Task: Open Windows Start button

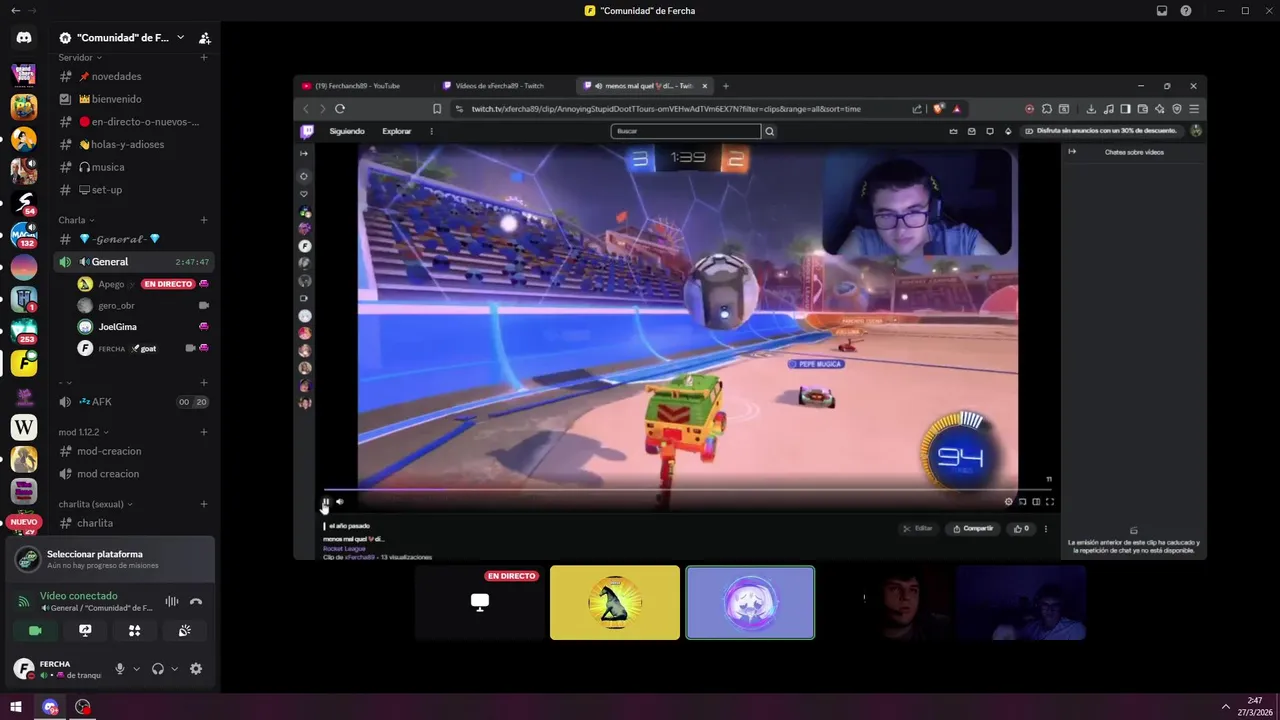Action: (x=16, y=707)
